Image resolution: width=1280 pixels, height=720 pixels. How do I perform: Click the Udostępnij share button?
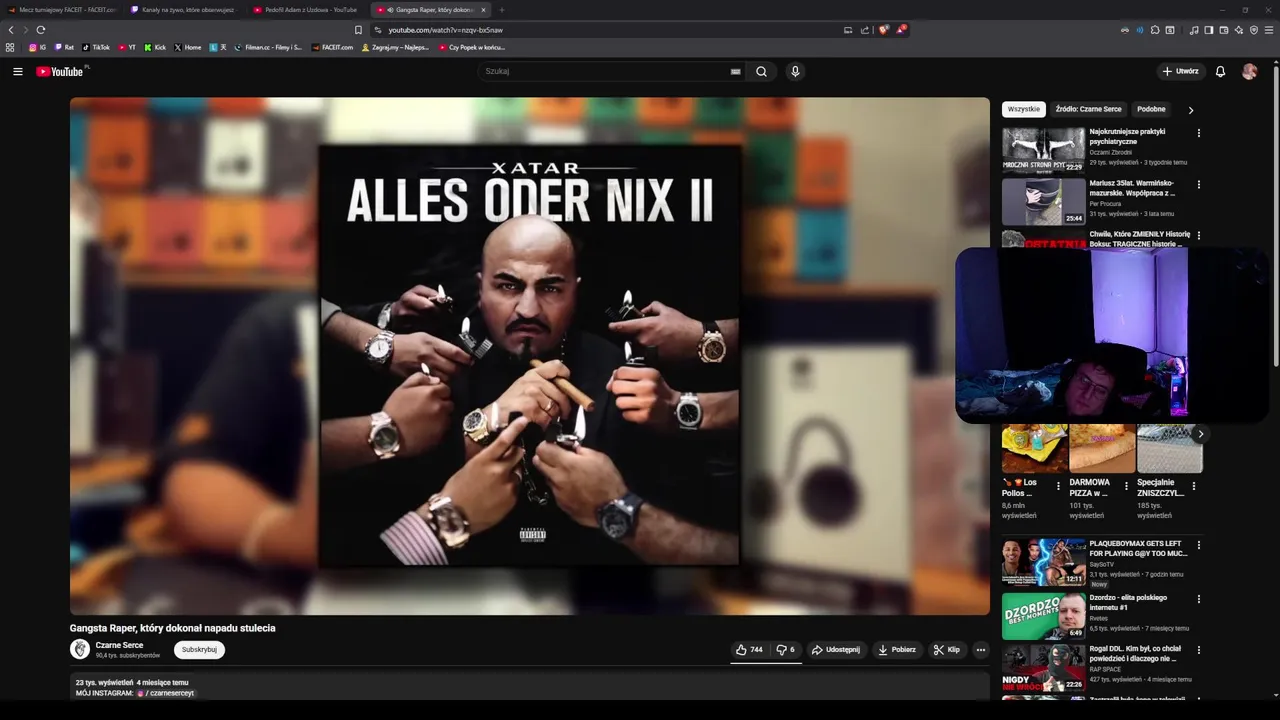coord(836,650)
